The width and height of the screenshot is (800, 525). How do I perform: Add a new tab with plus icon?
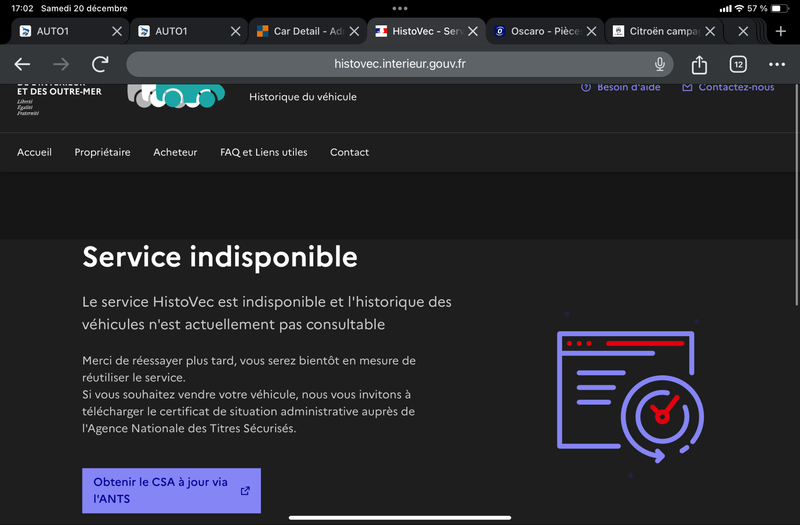tap(781, 31)
